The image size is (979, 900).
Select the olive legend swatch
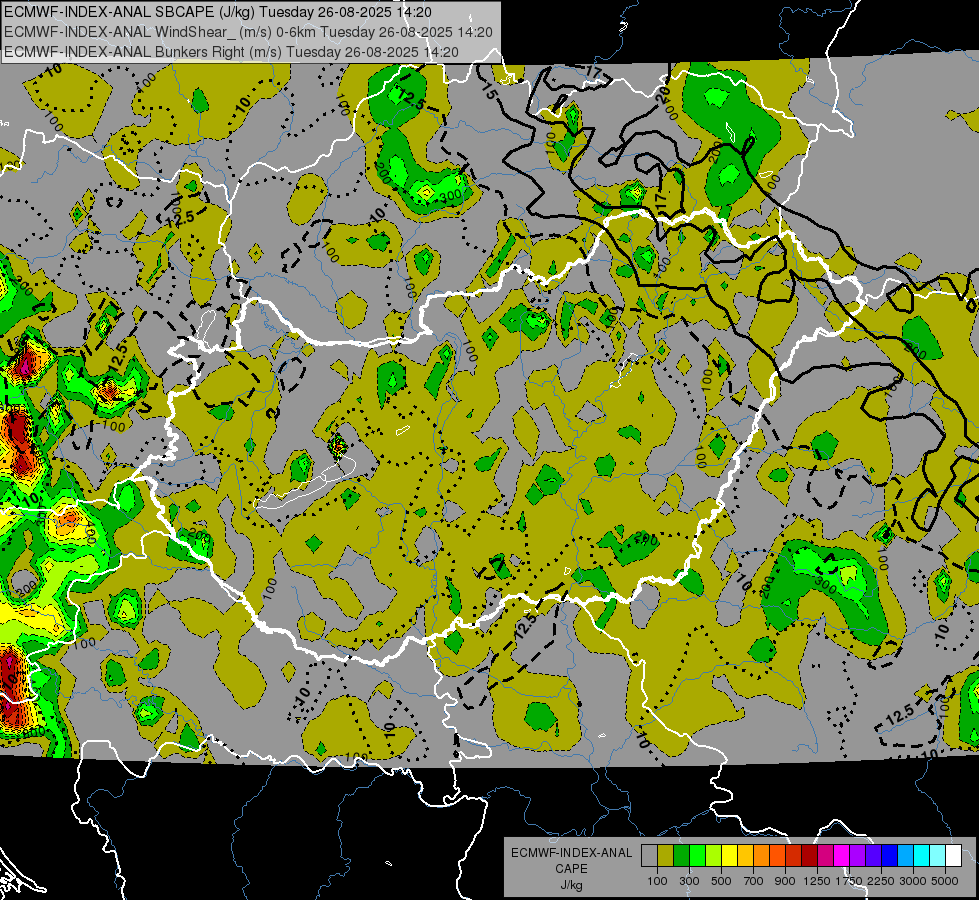pos(666,856)
